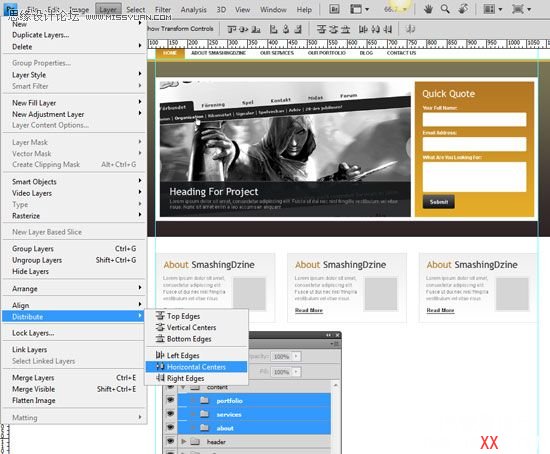This screenshot has height=454, width=550.
Task: Hide the portfolio layer group
Action: point(170,400)
